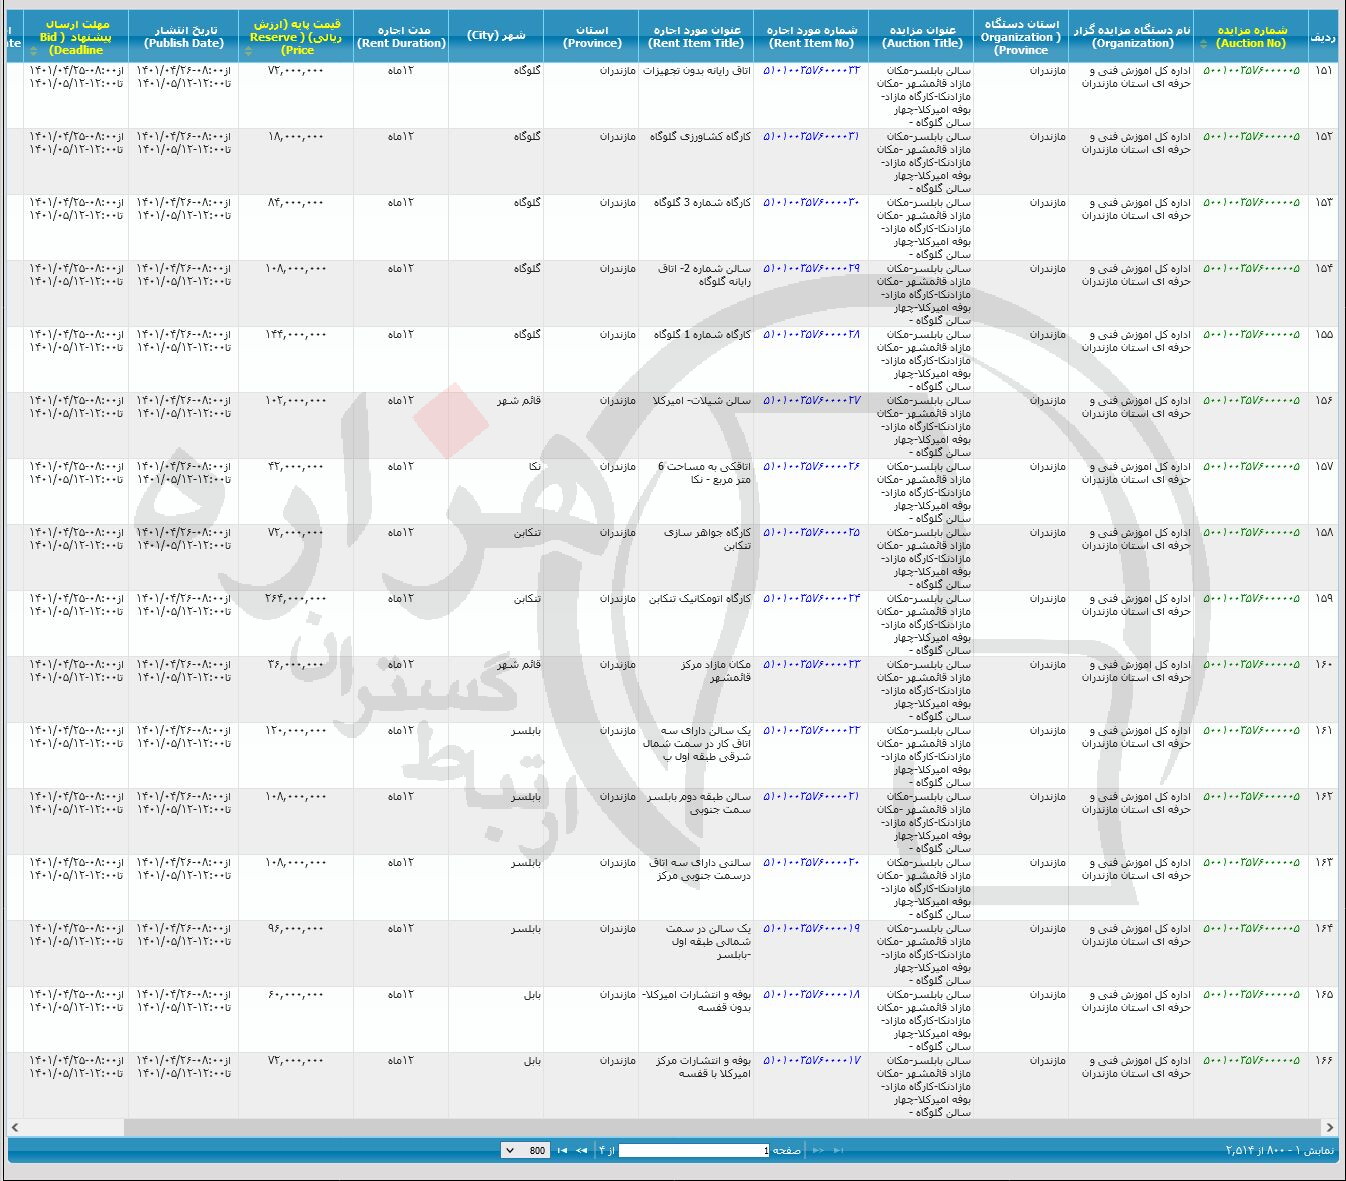This screenshot has width=1346, height=1181.
Task: Click the Rent Item No column header
Action: (x=811, y=37)
